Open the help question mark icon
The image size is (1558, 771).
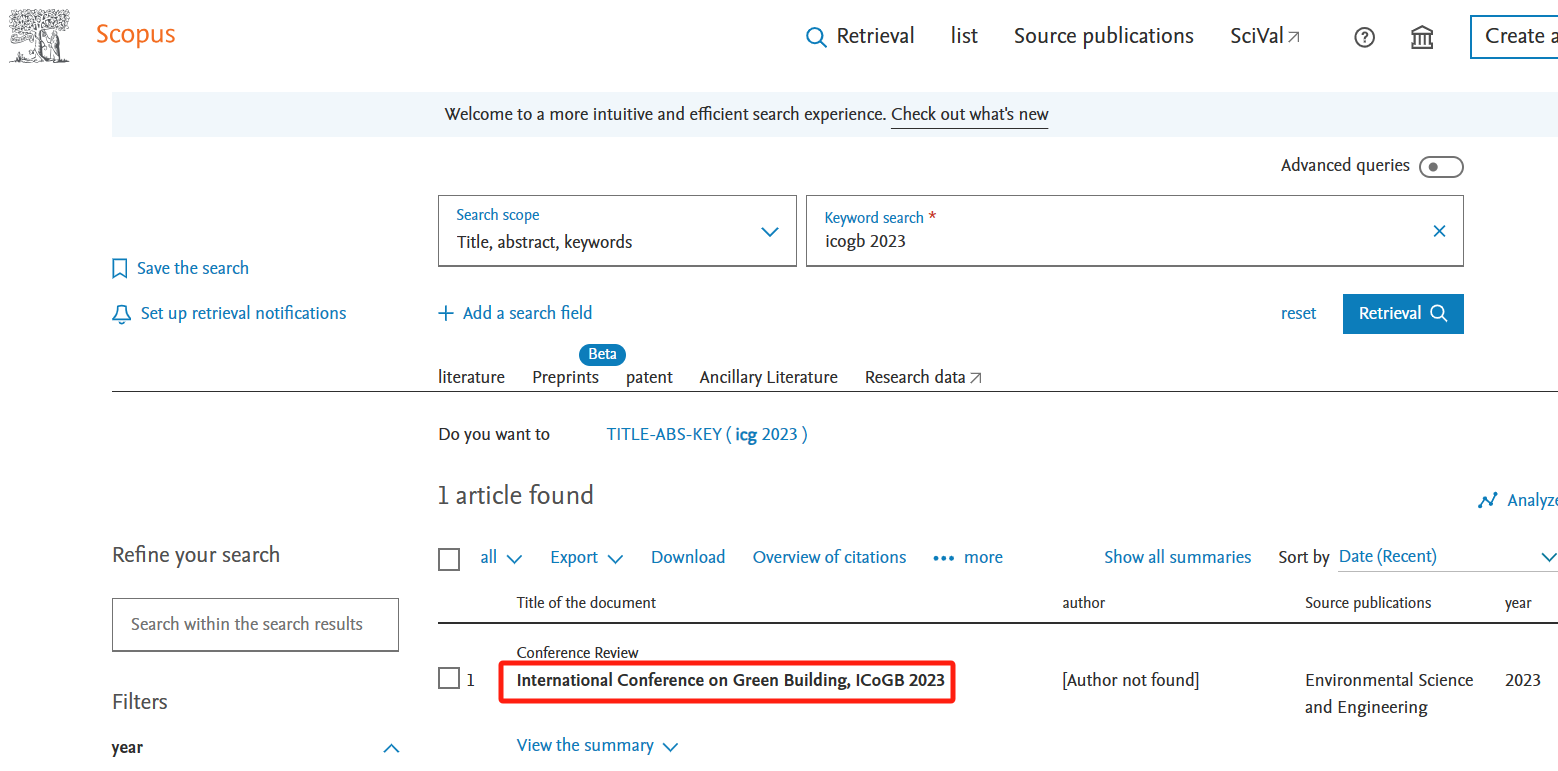[x=1364, y=37]
